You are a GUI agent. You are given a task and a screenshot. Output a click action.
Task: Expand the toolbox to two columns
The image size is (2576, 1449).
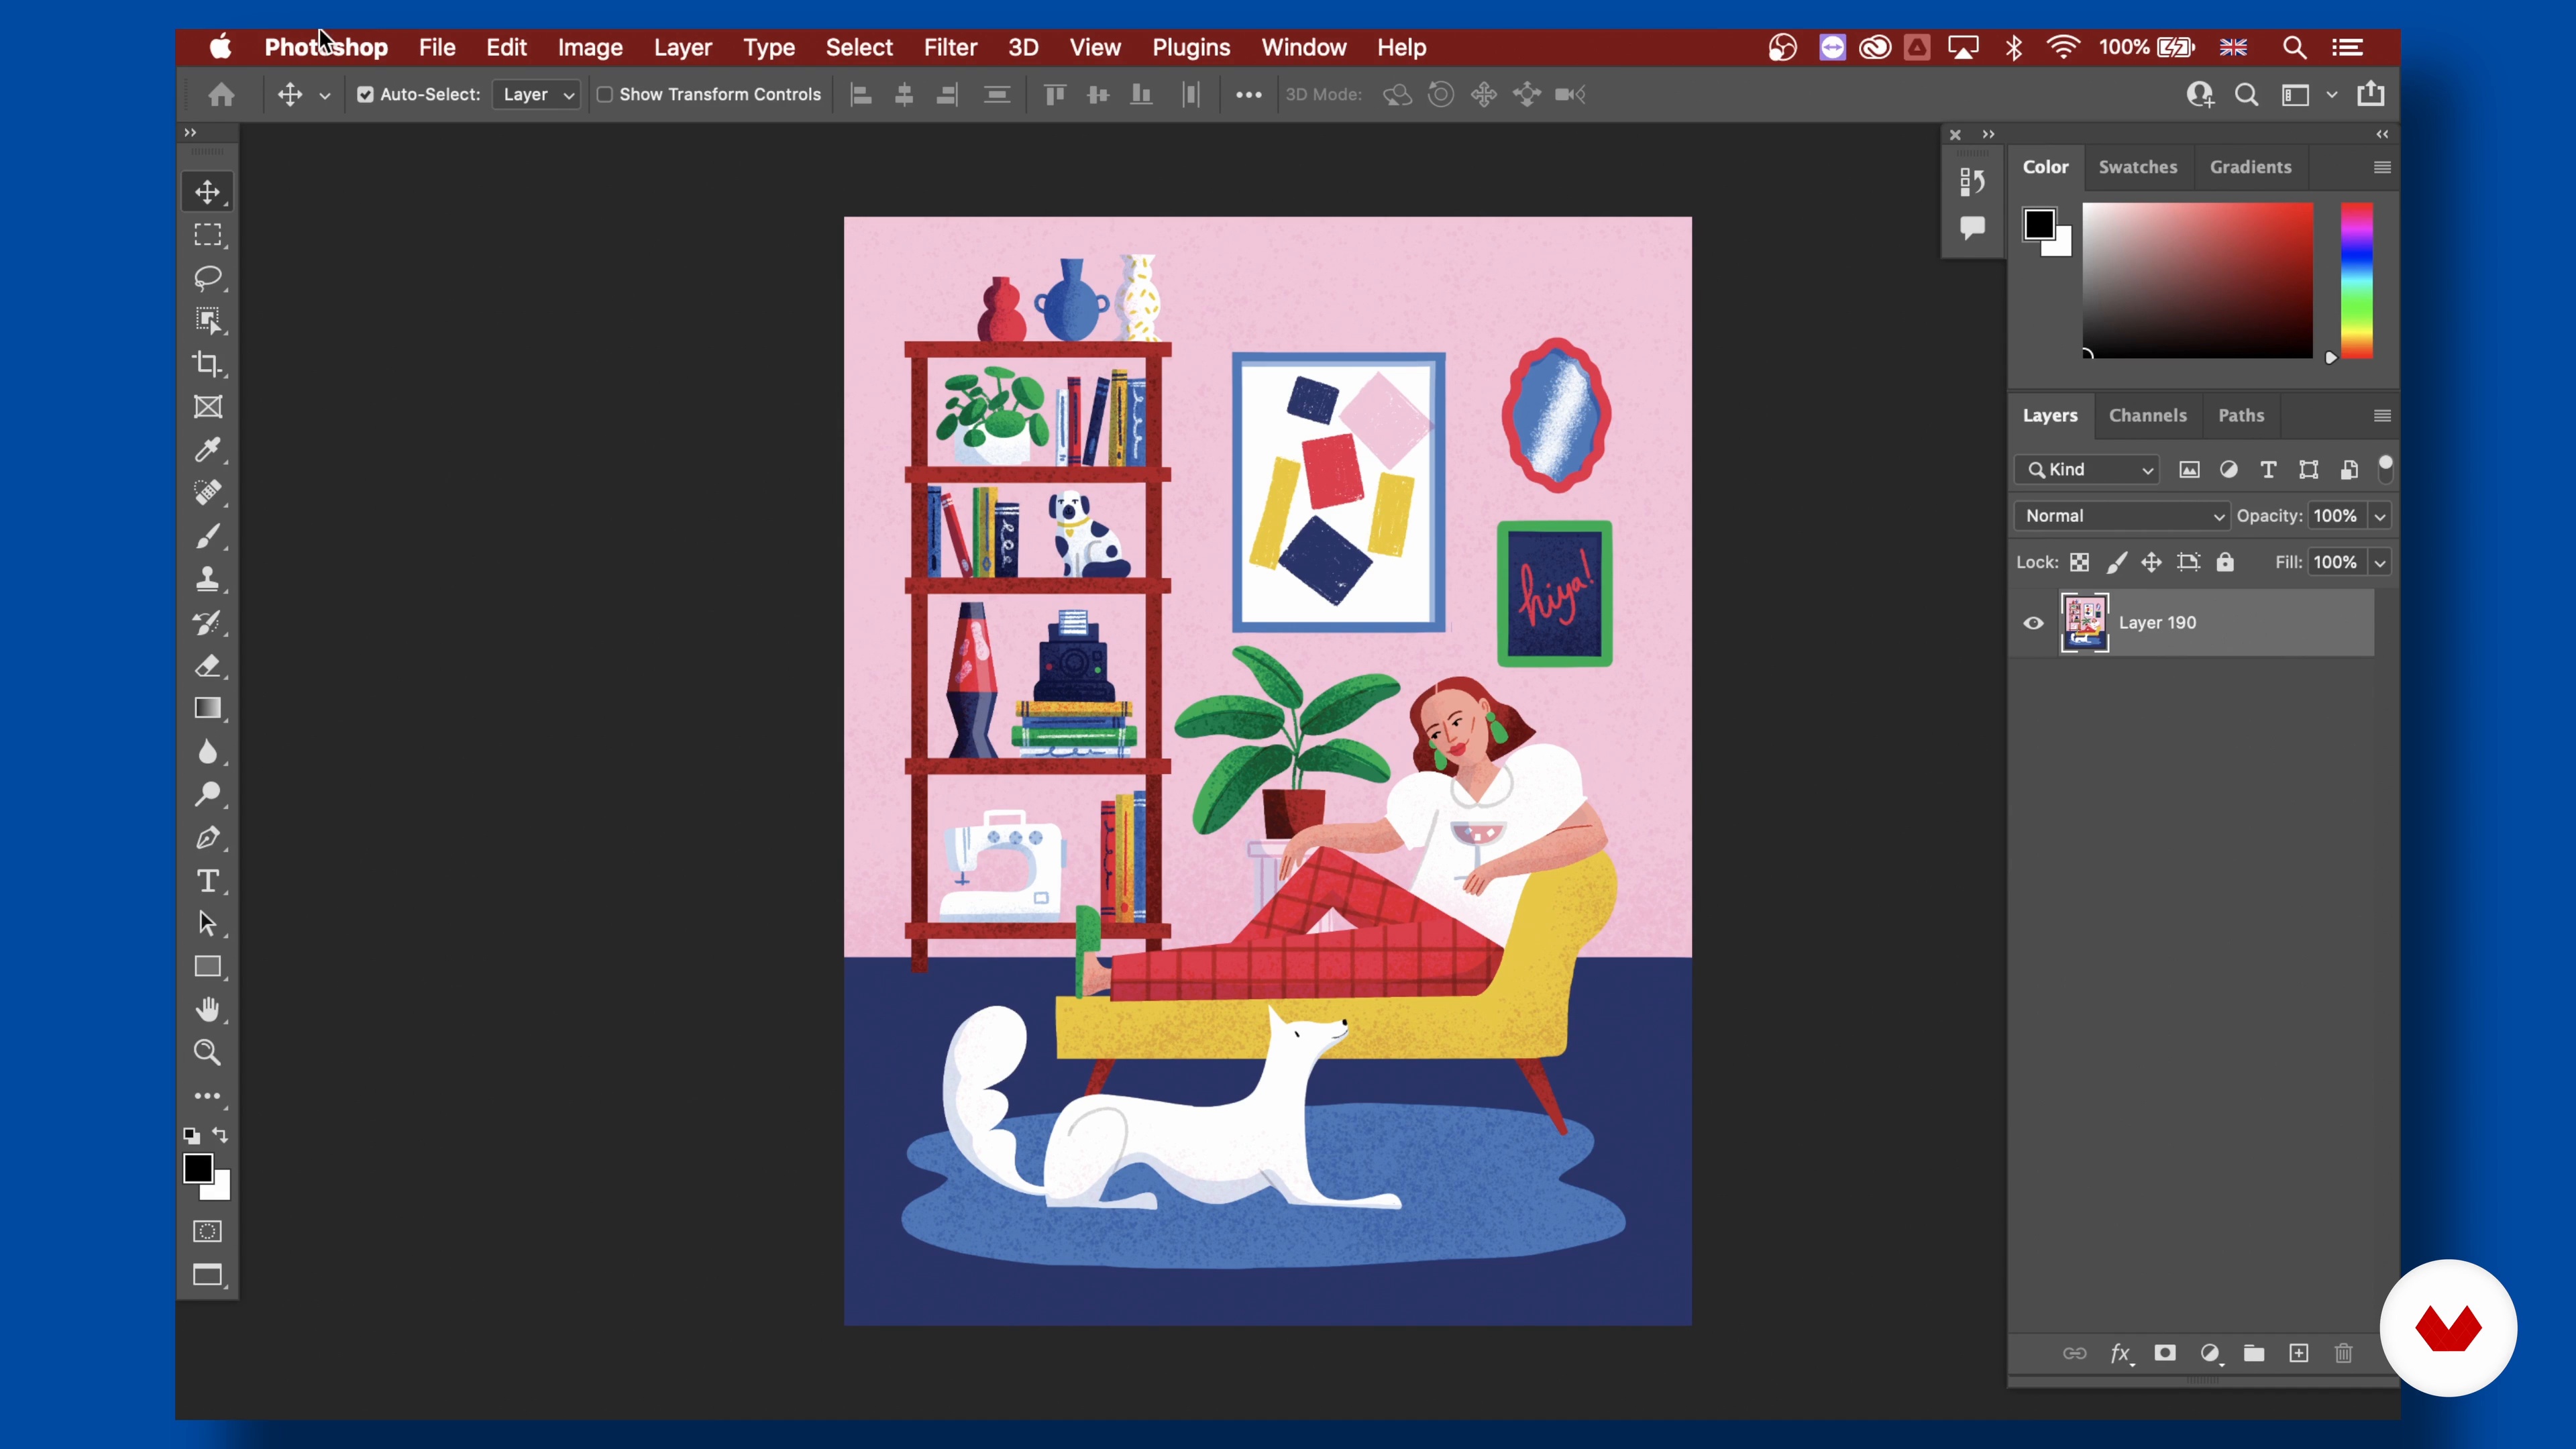[x=190, y=132]
